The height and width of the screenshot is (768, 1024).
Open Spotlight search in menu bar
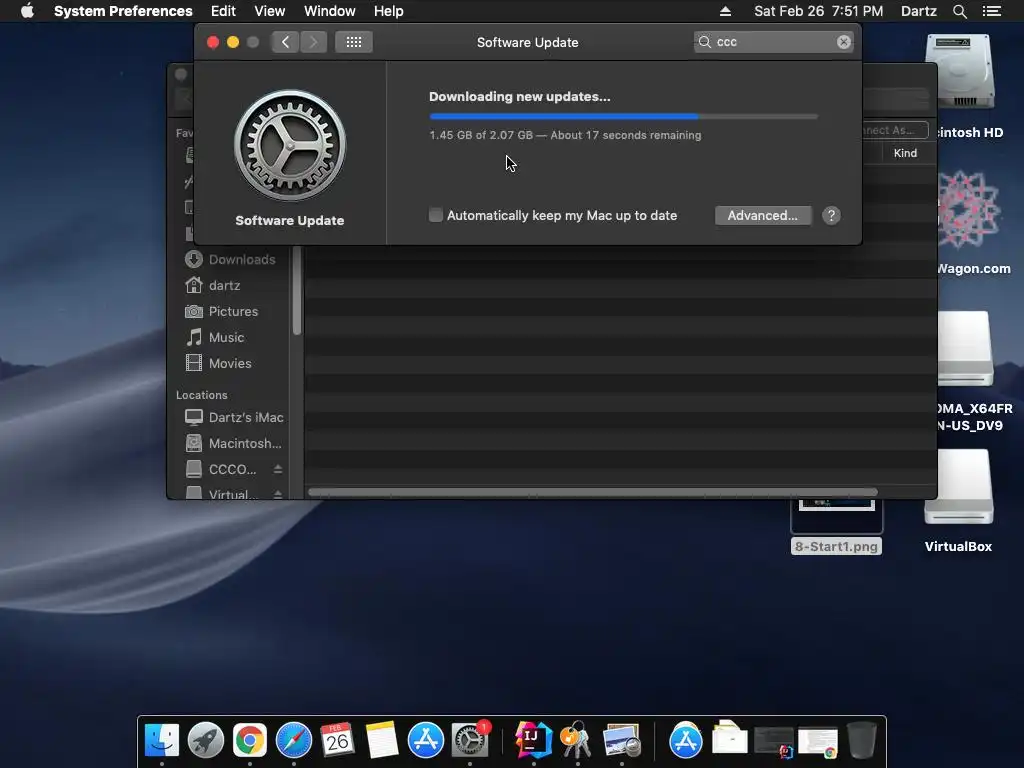coord(959,11)
